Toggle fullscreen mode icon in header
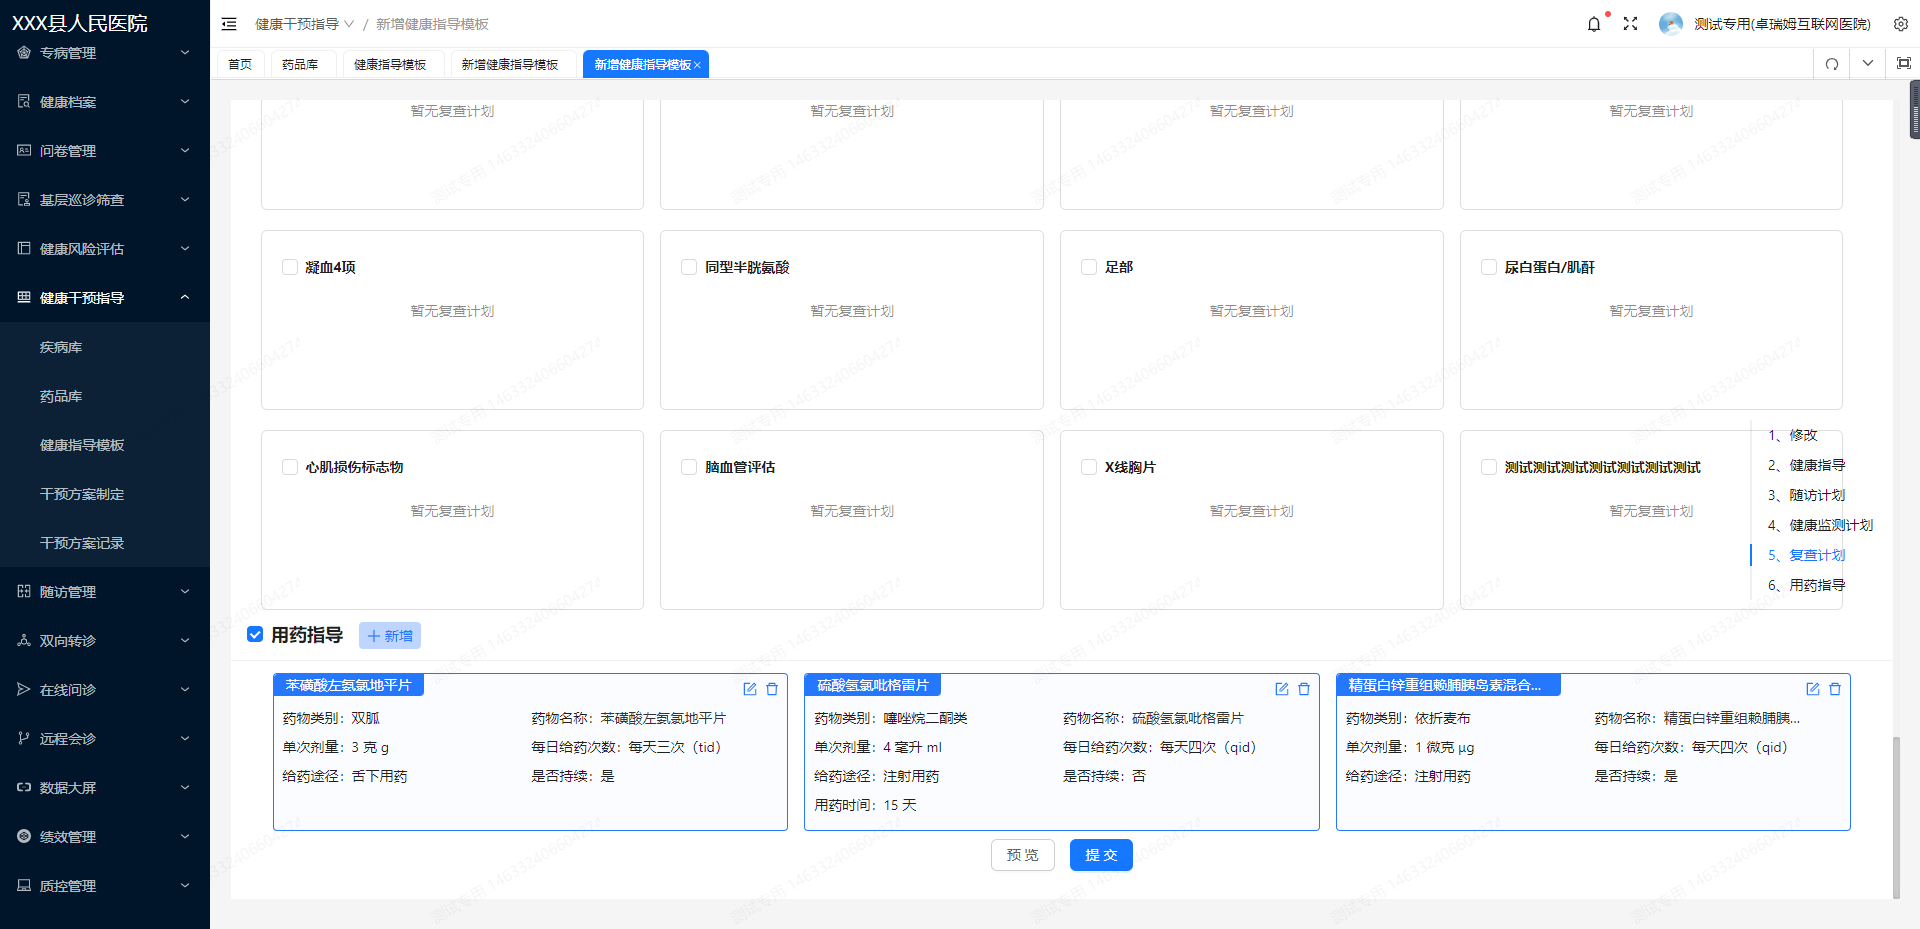This screenshot has height=929, width=1920. tap(1630, 24)
